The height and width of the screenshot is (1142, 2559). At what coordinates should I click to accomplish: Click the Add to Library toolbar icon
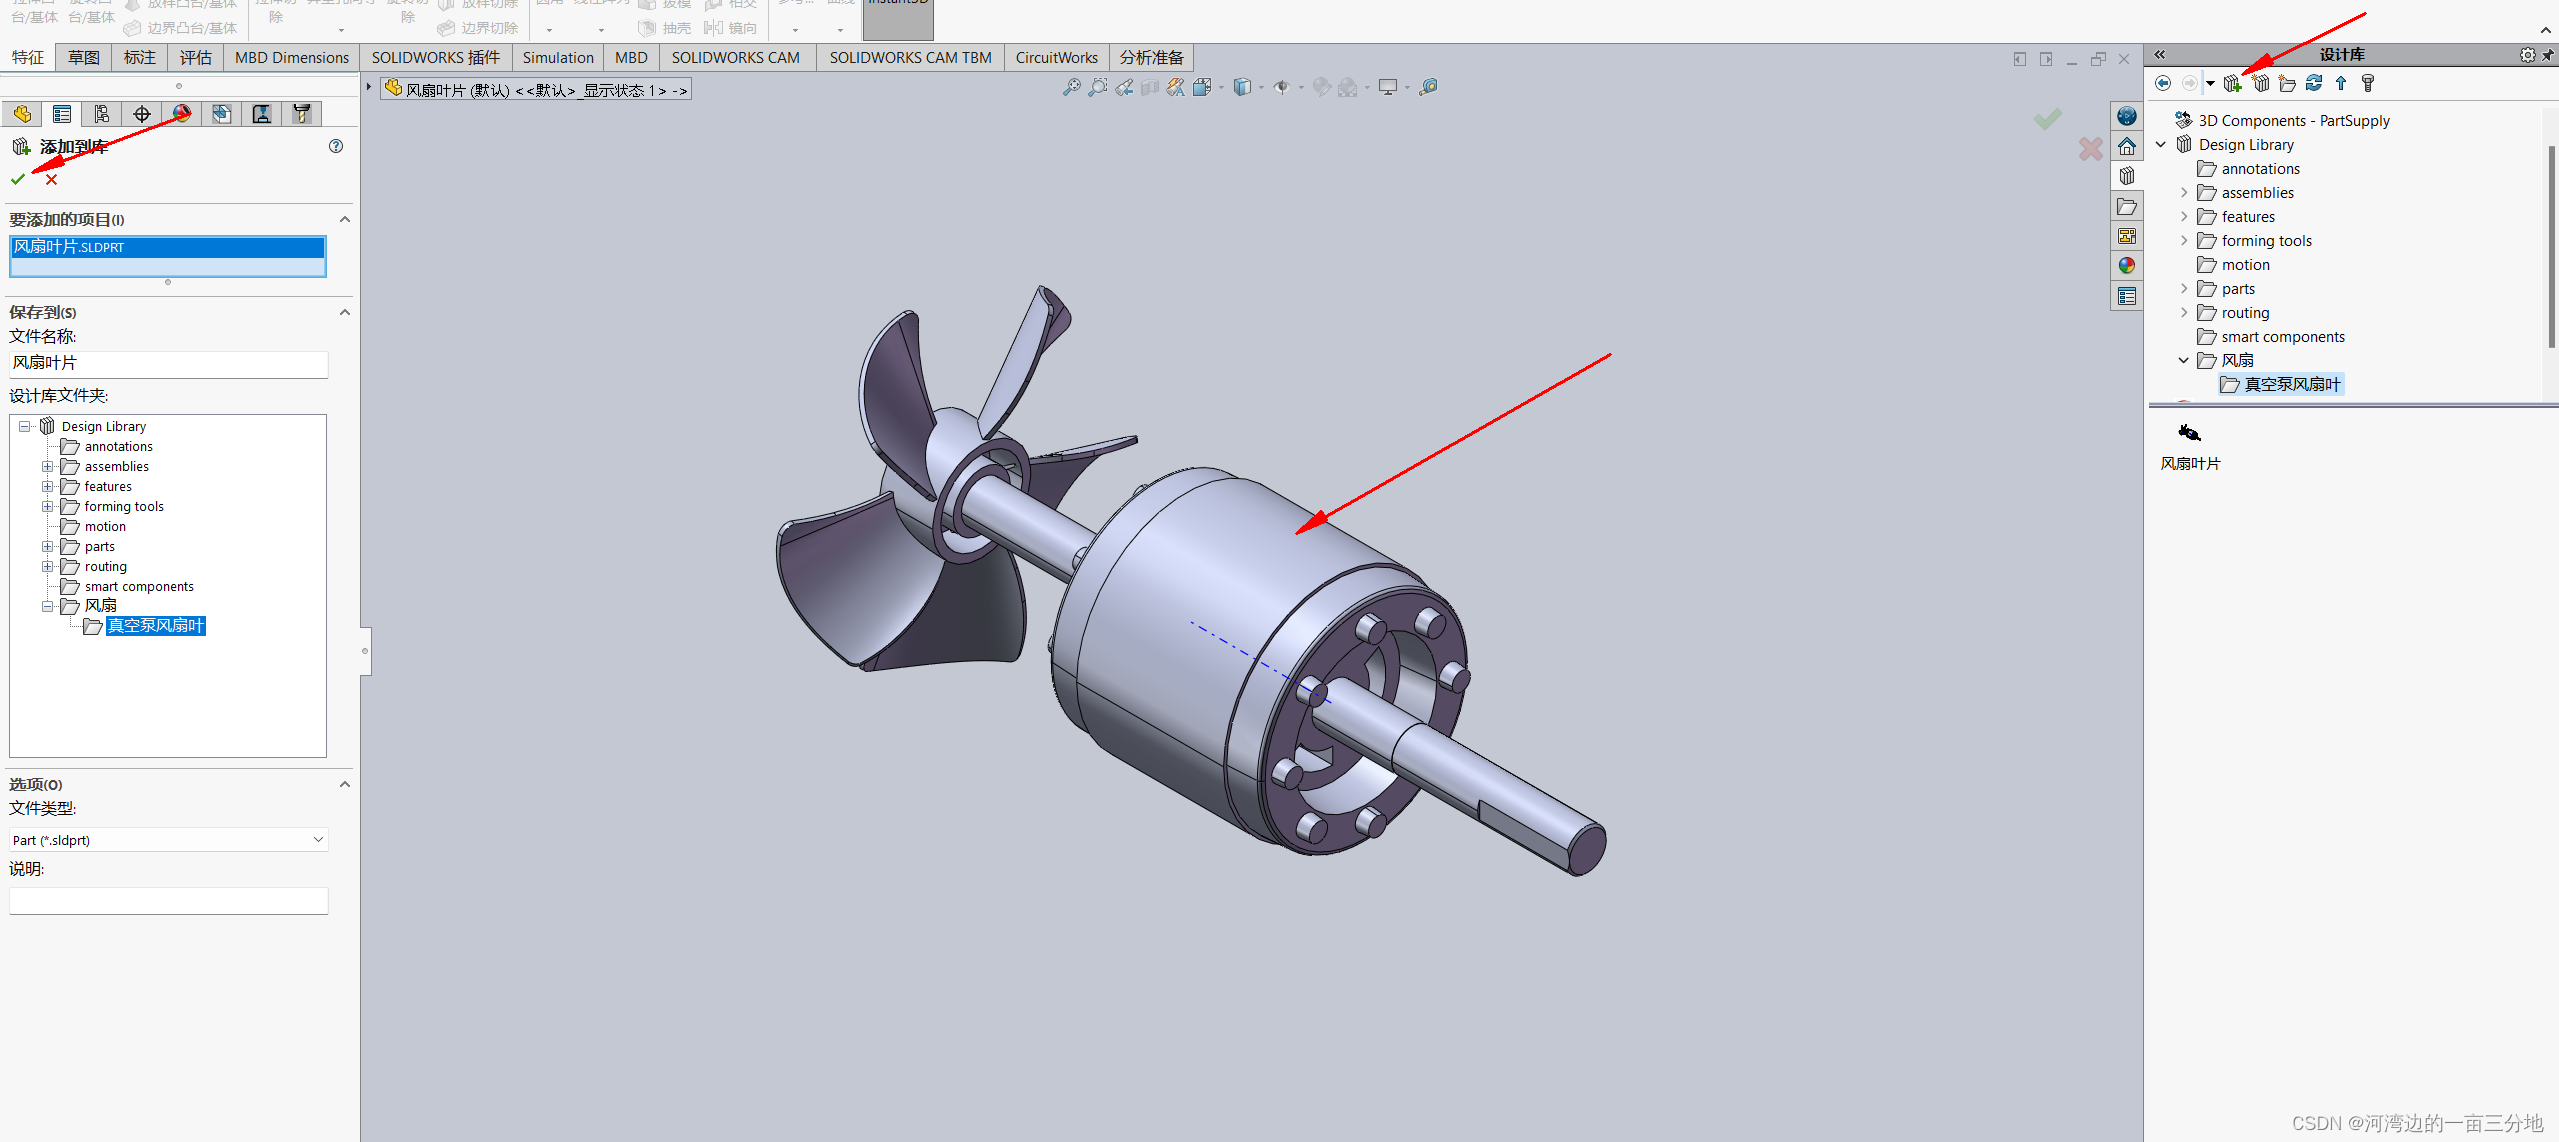click(2232, 84)
